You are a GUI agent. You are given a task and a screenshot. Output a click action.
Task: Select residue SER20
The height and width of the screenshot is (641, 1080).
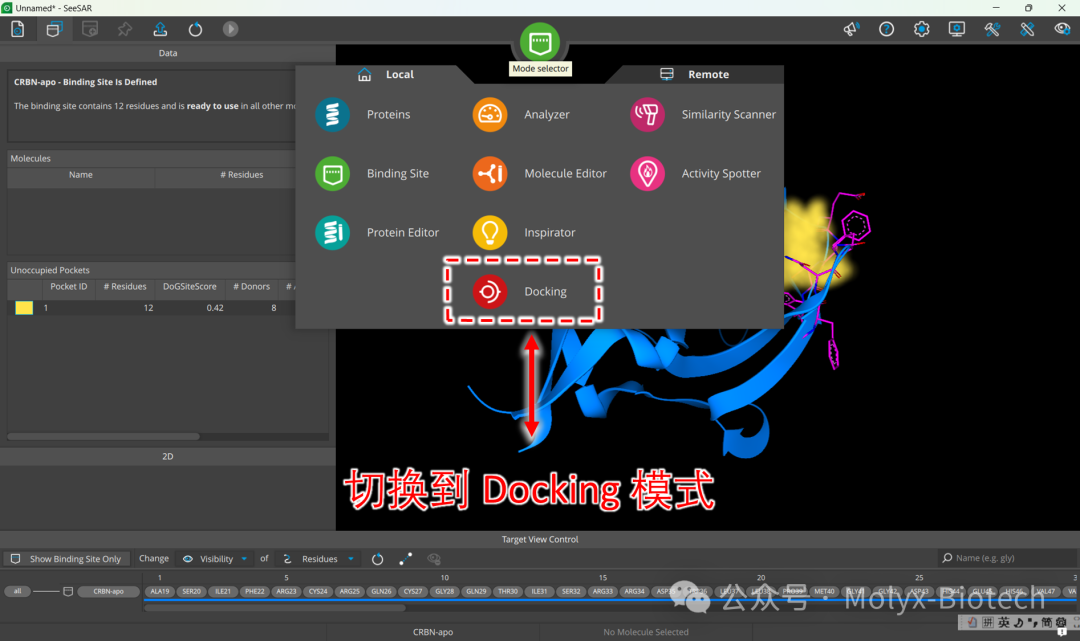(x=191, y=591)
